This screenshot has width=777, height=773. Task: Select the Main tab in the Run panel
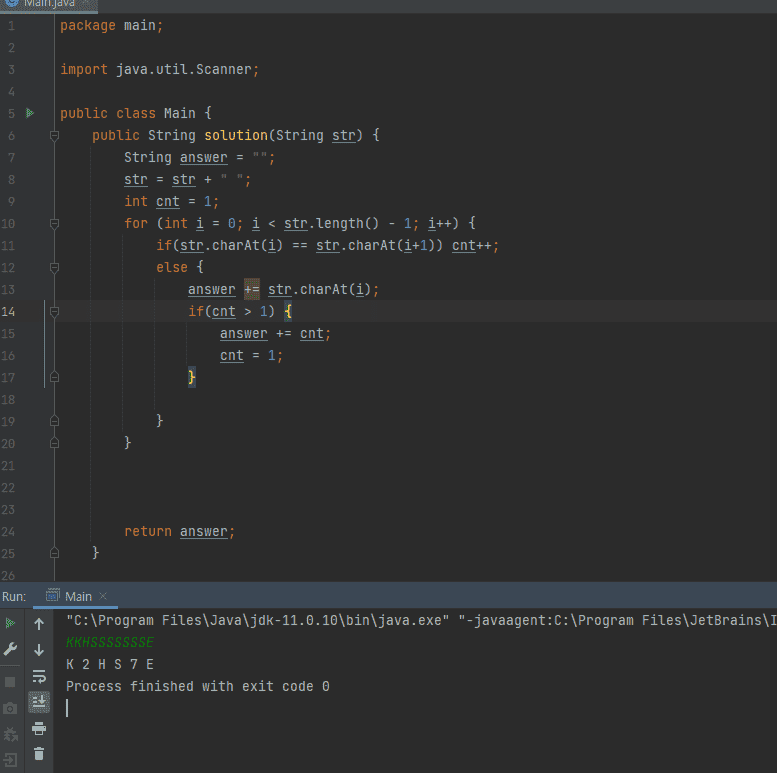click(77, 597)
